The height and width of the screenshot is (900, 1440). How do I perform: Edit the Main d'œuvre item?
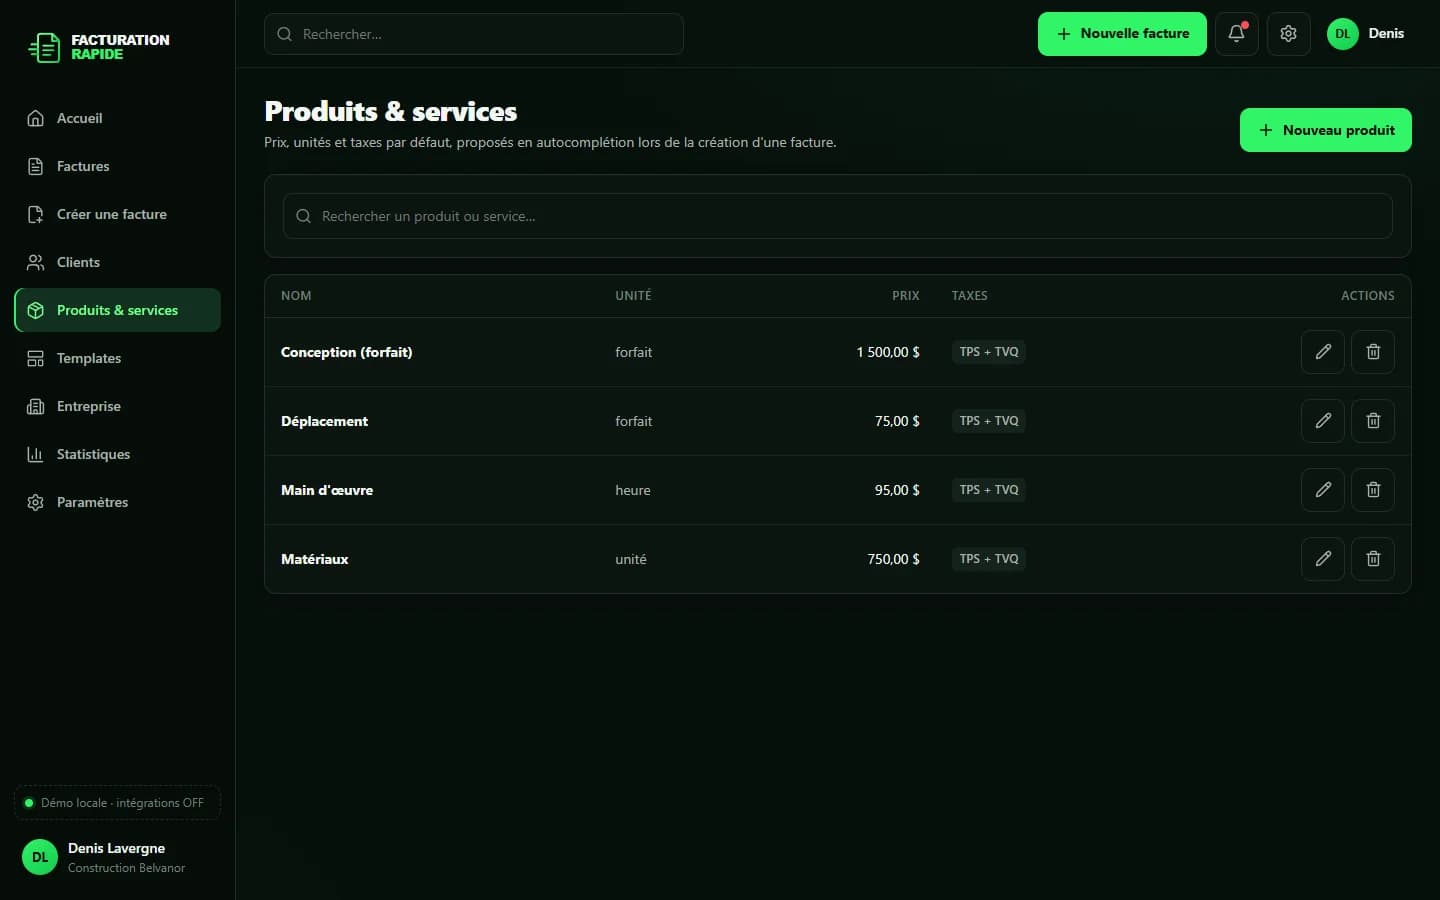pos(1322,490)
